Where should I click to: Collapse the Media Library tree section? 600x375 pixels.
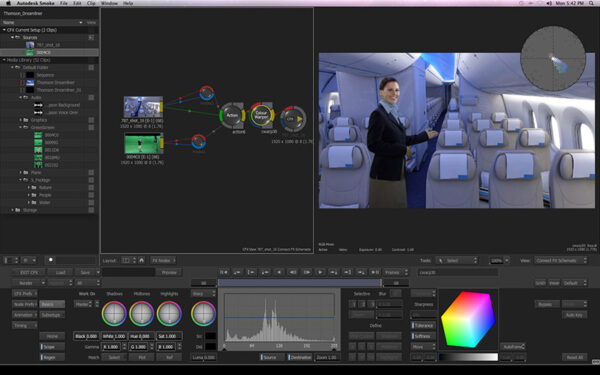(x=4, y=60)
